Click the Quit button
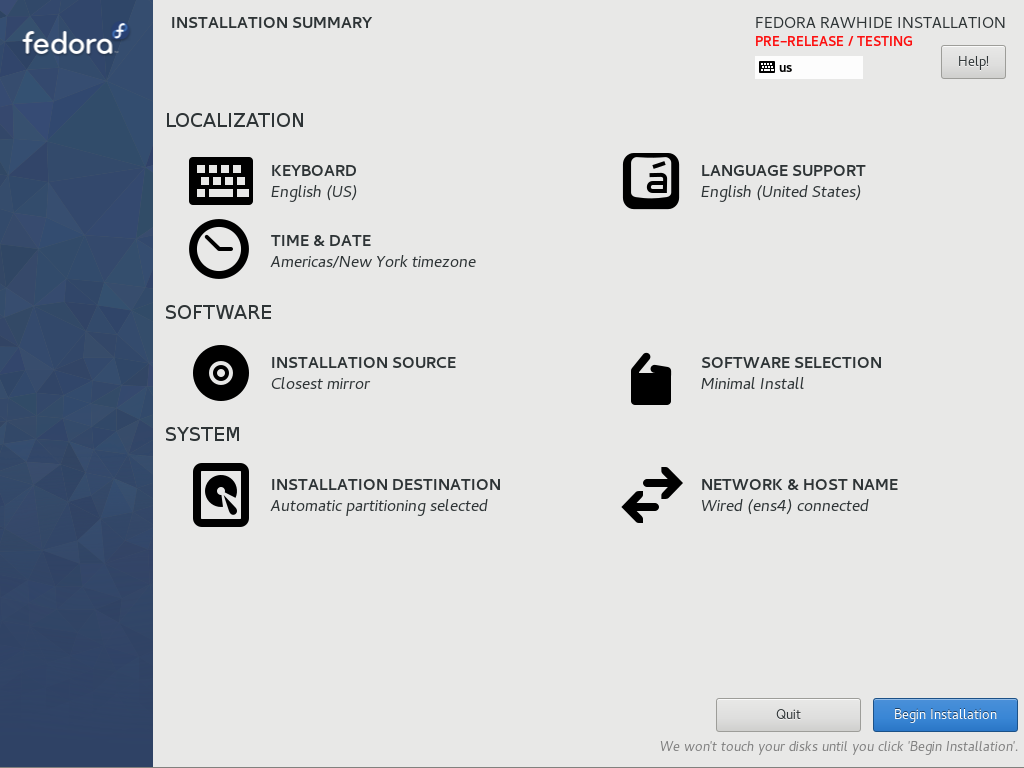 click(x=788, y=714)
